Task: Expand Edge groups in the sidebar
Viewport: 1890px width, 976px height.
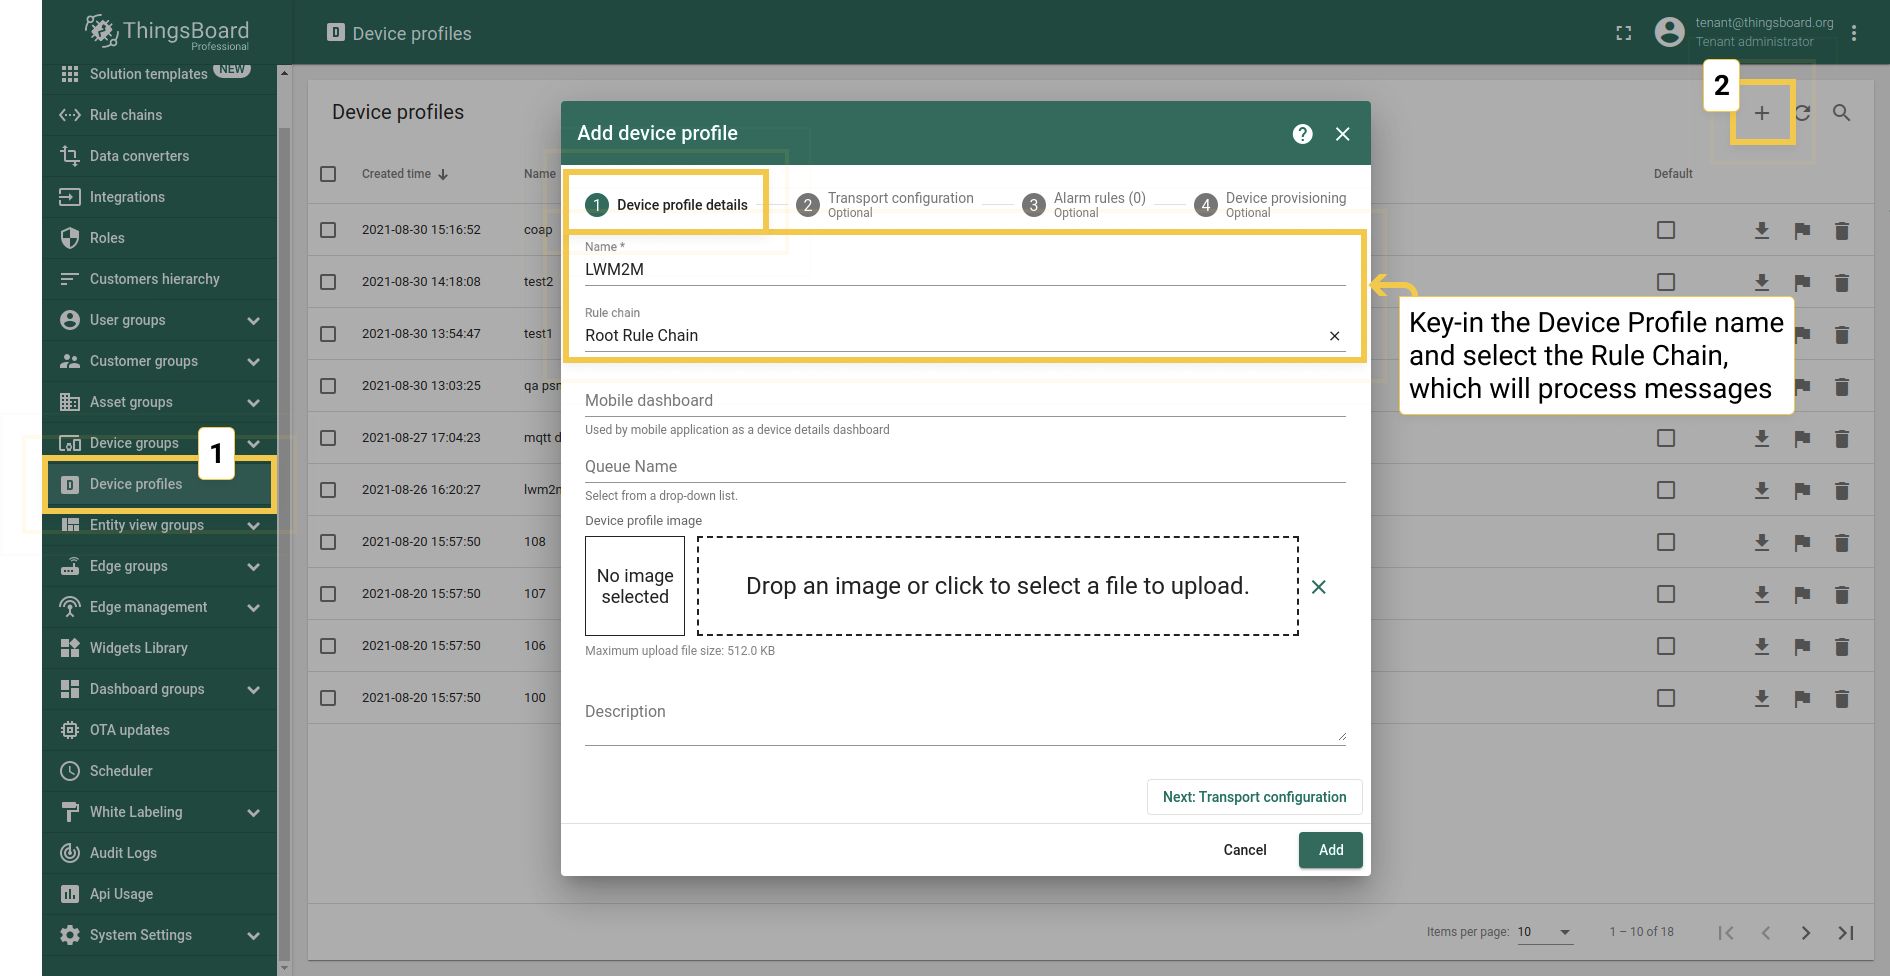Action: (x=253, y=567)
